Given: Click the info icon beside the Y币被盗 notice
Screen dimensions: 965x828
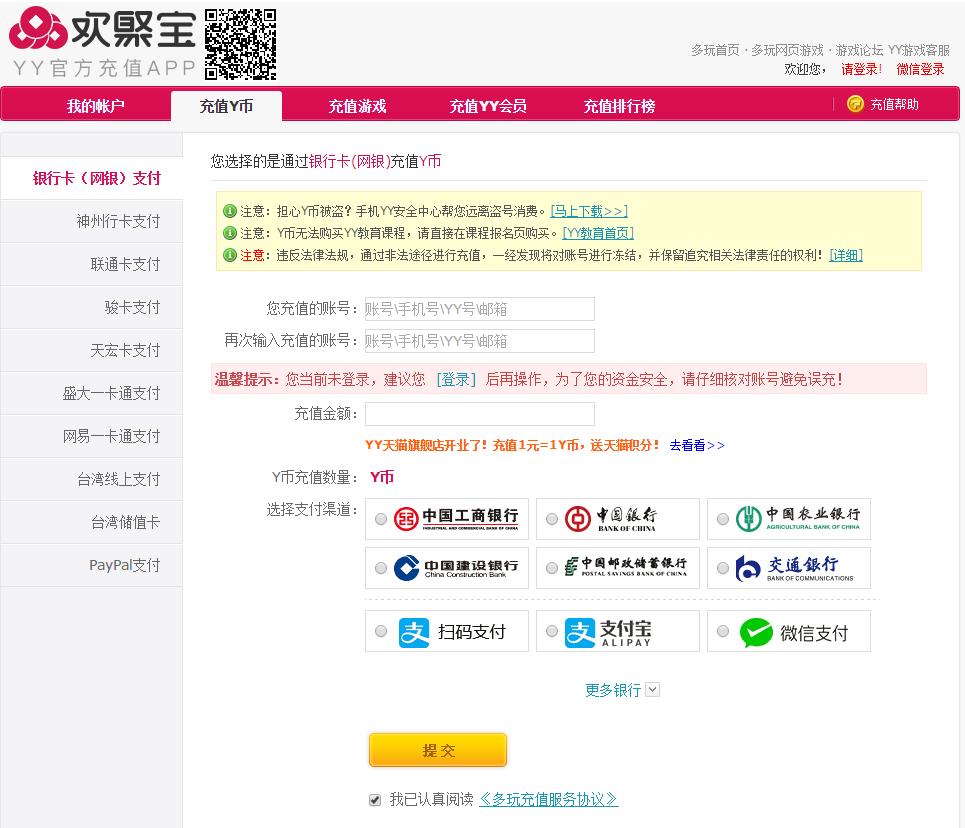Looking at the screenshot, I should click(x=230, y=211).
